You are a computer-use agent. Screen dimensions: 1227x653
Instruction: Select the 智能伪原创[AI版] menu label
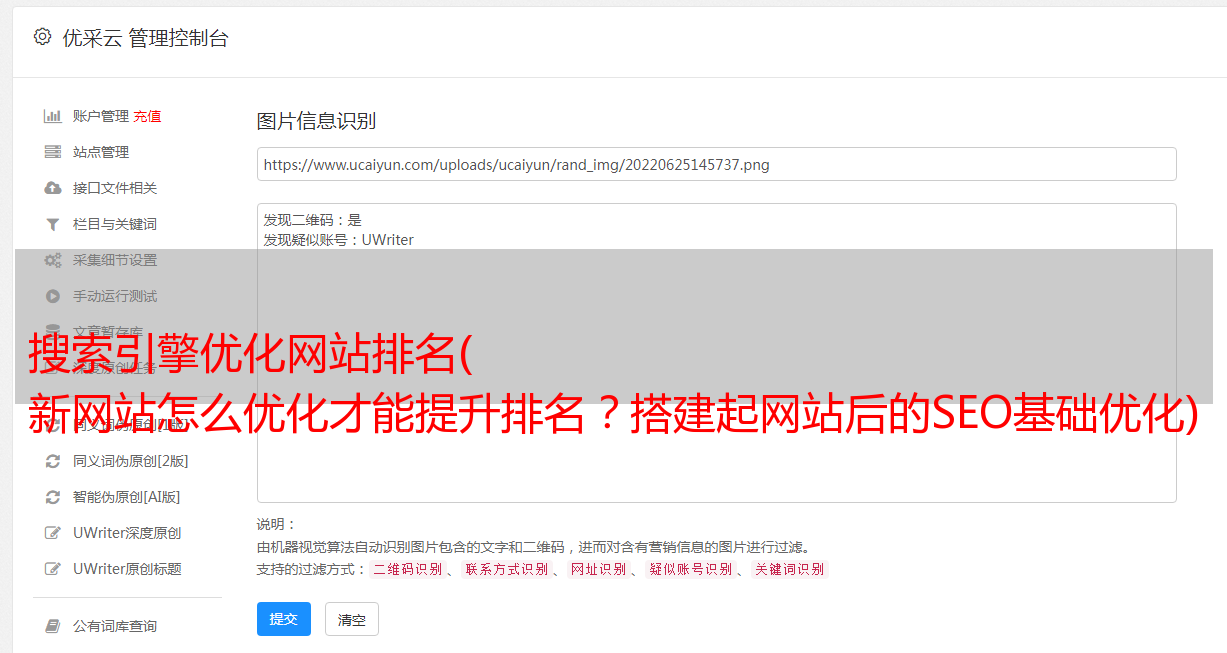coord(127,497)
